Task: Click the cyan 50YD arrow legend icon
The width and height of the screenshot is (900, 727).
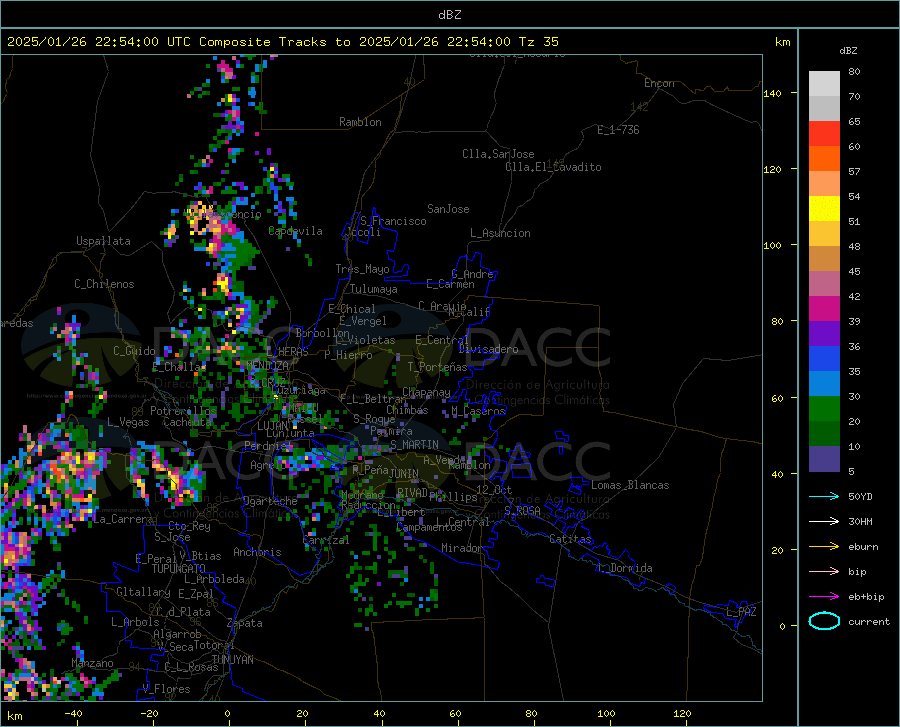Action: point(824,496)
